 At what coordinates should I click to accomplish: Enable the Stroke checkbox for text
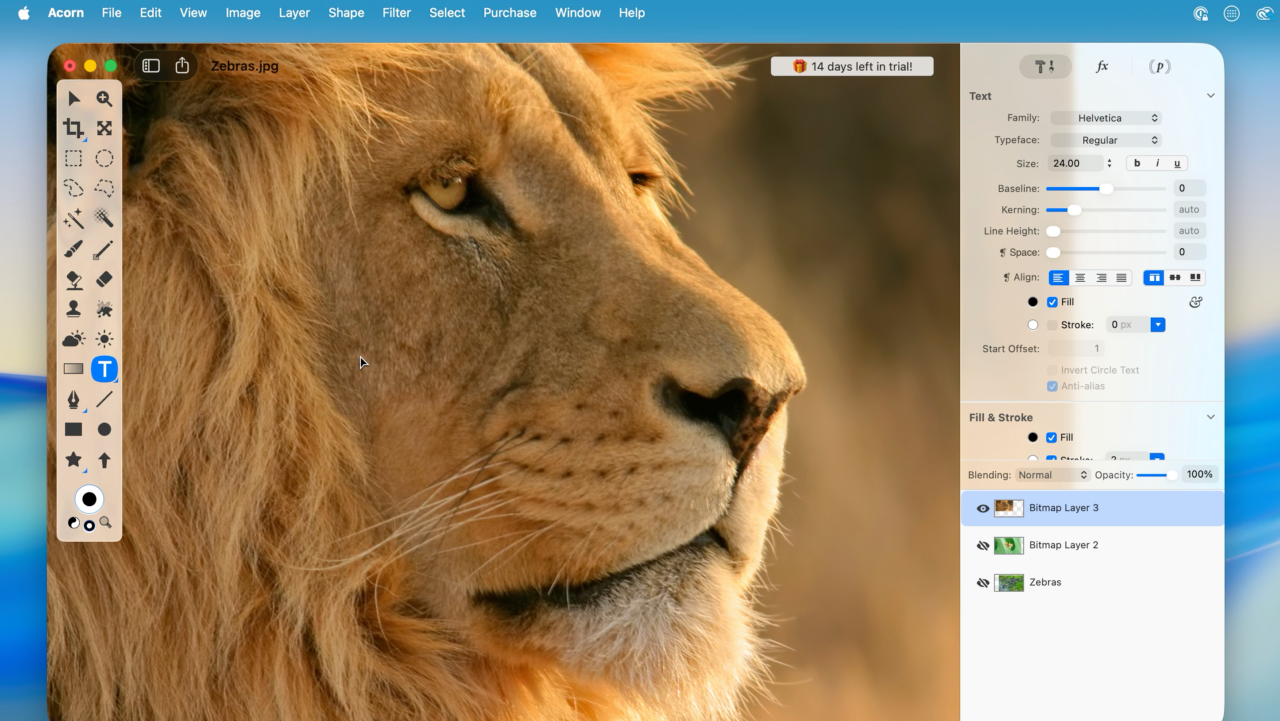point(1050,324)
